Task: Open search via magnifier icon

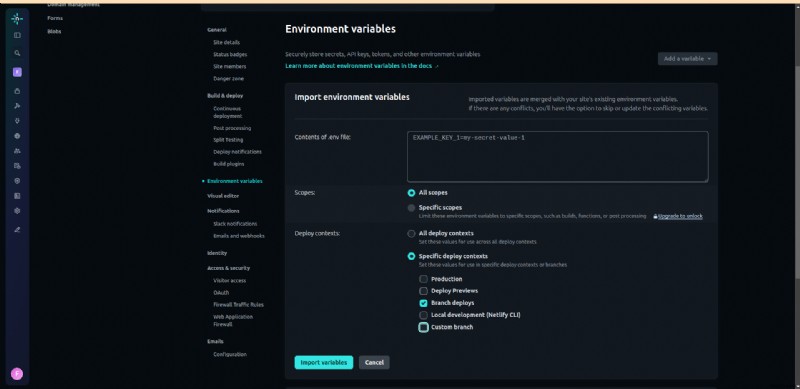Action: [17, 53]
